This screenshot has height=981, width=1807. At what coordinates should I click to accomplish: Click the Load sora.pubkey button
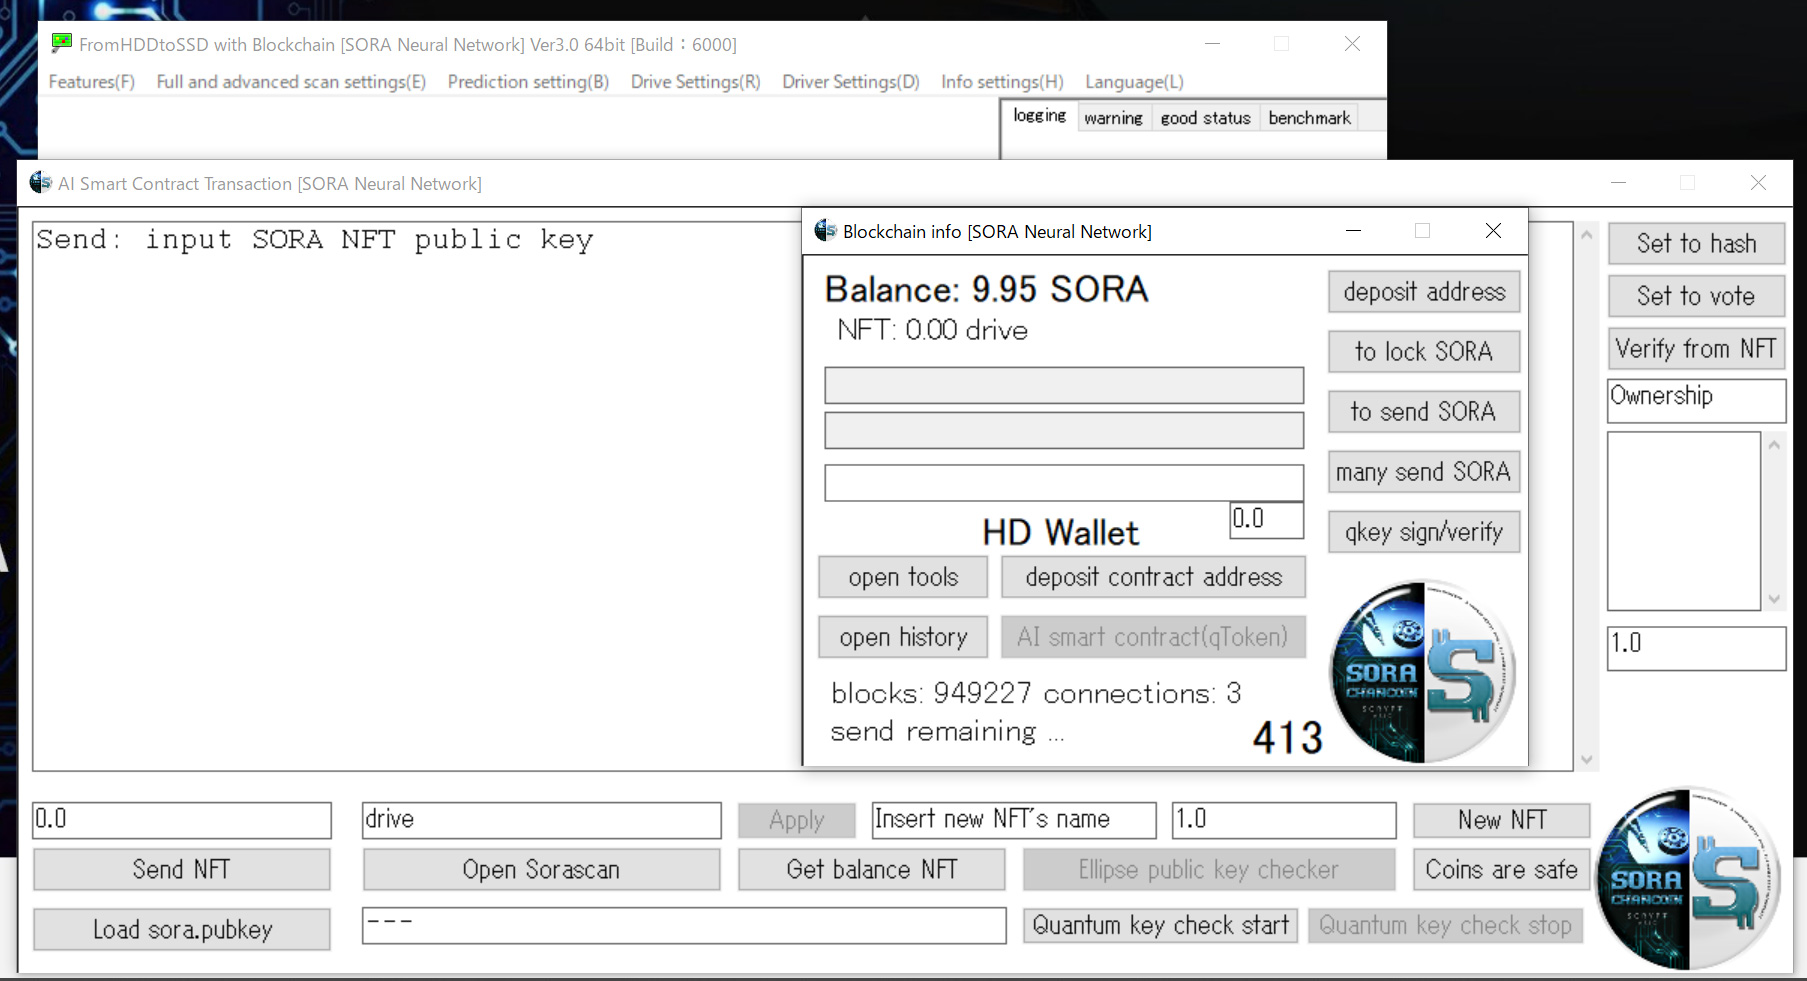pos(181,929)
